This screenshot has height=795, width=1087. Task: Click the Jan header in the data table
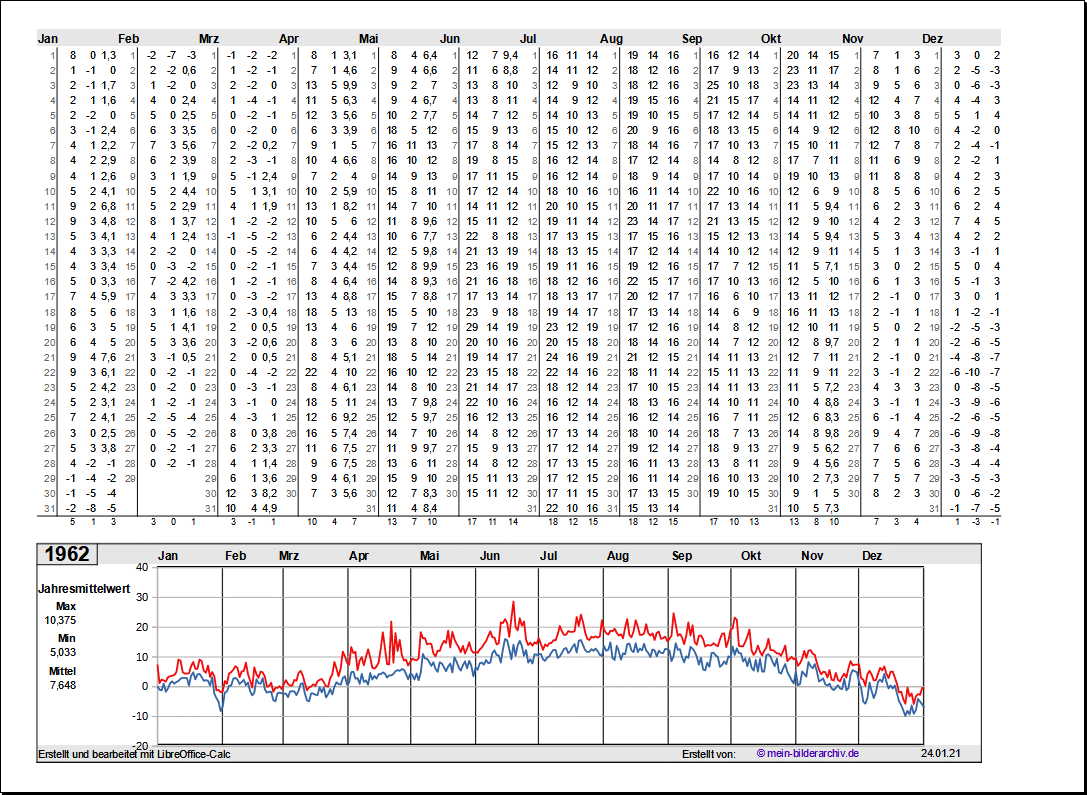[x=48, y=38]
